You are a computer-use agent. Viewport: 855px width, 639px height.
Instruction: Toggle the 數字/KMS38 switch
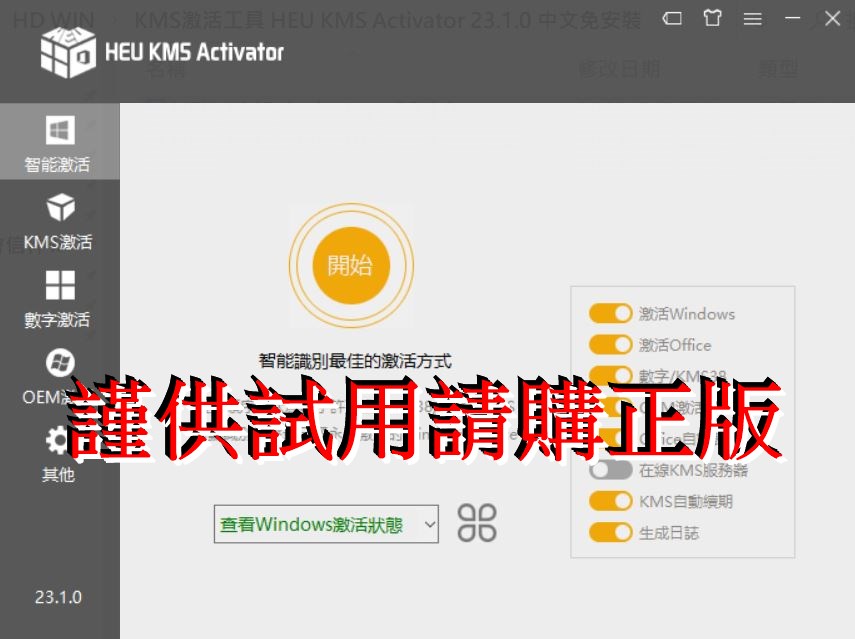(x=610, y=376)
